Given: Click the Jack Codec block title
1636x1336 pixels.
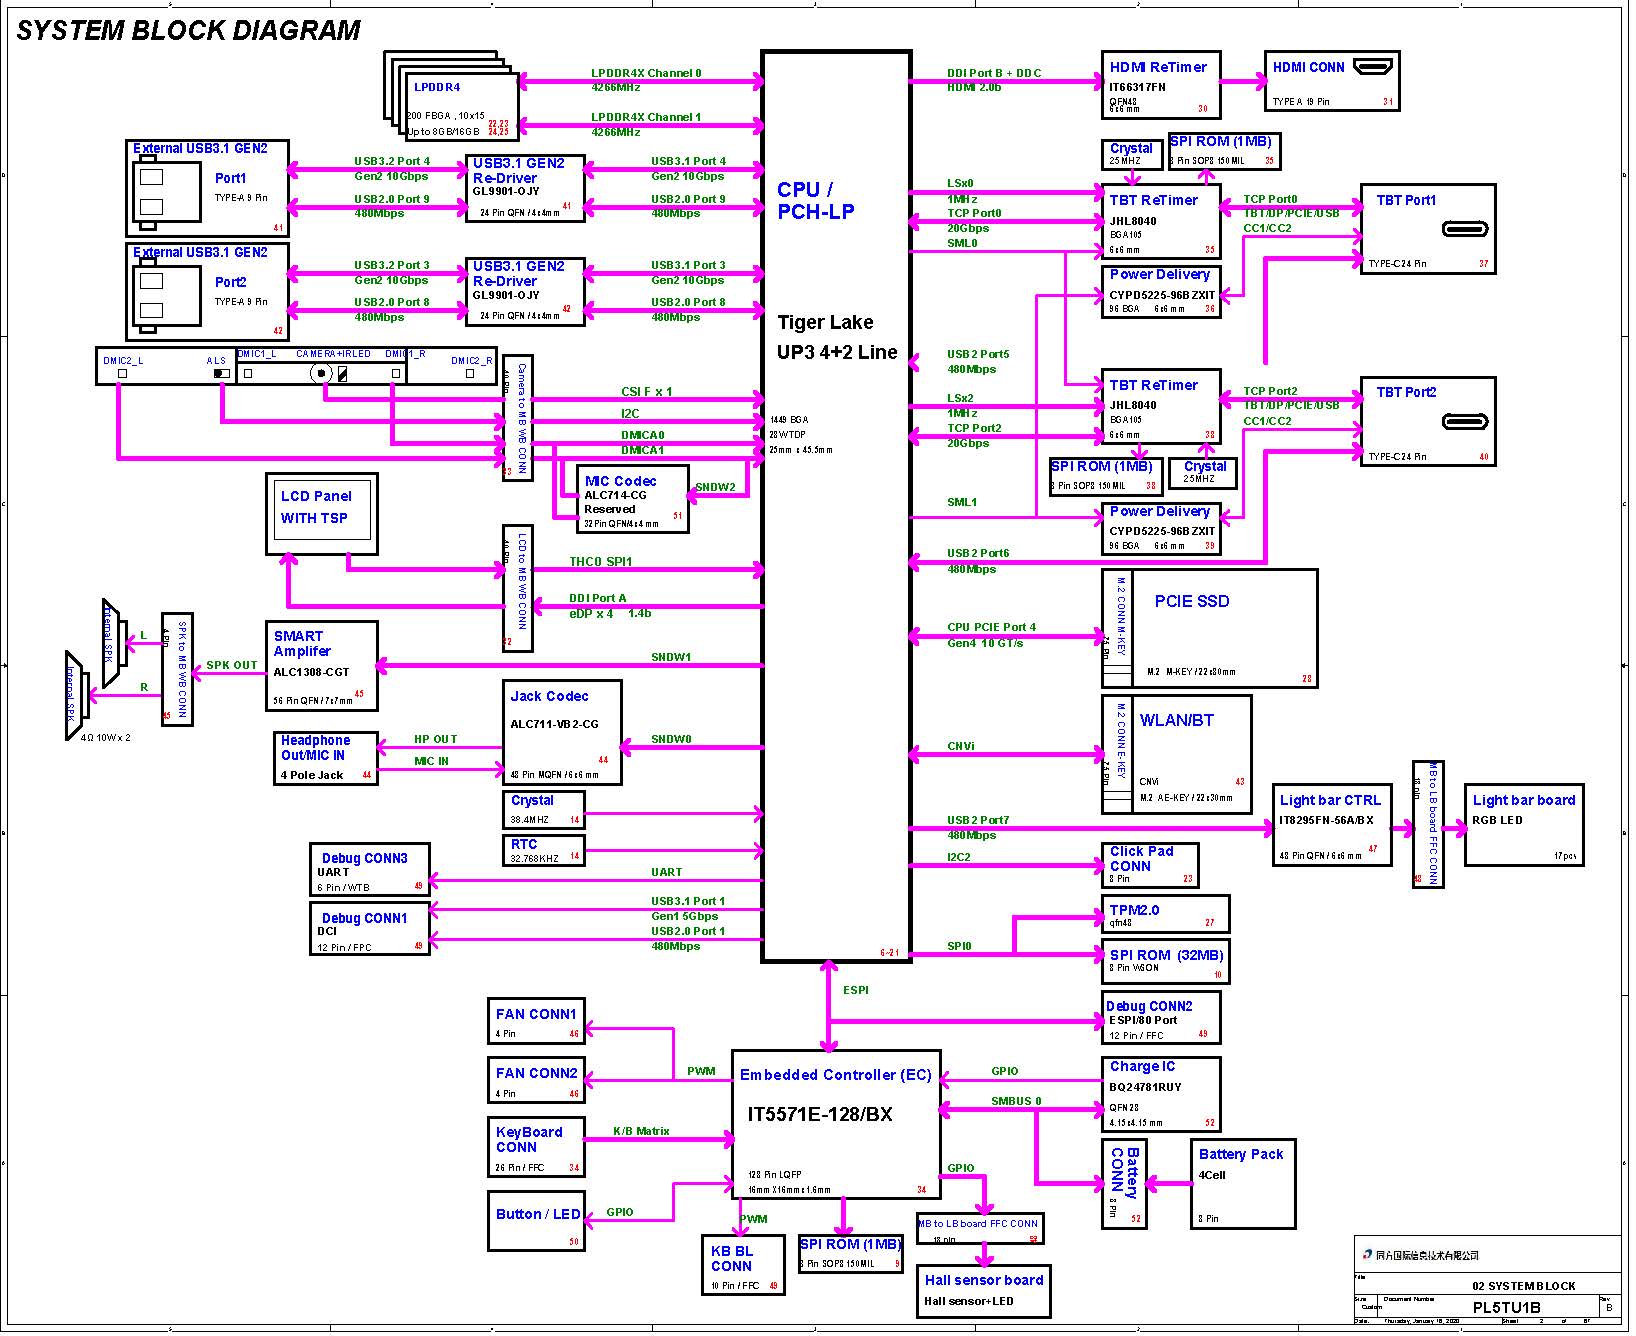Looking at the screenshot, I should (549, 696).
